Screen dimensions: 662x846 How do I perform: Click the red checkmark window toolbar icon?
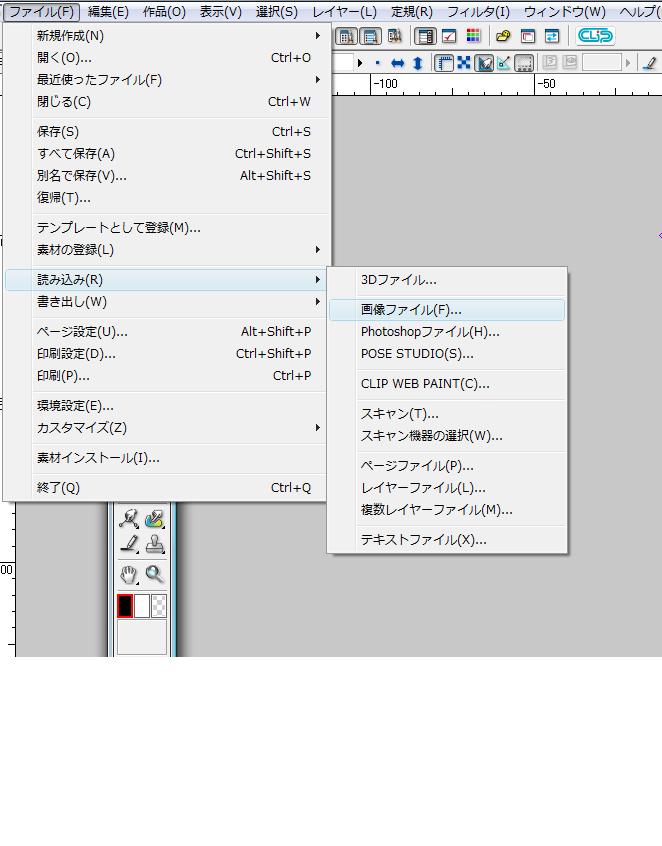449,36
